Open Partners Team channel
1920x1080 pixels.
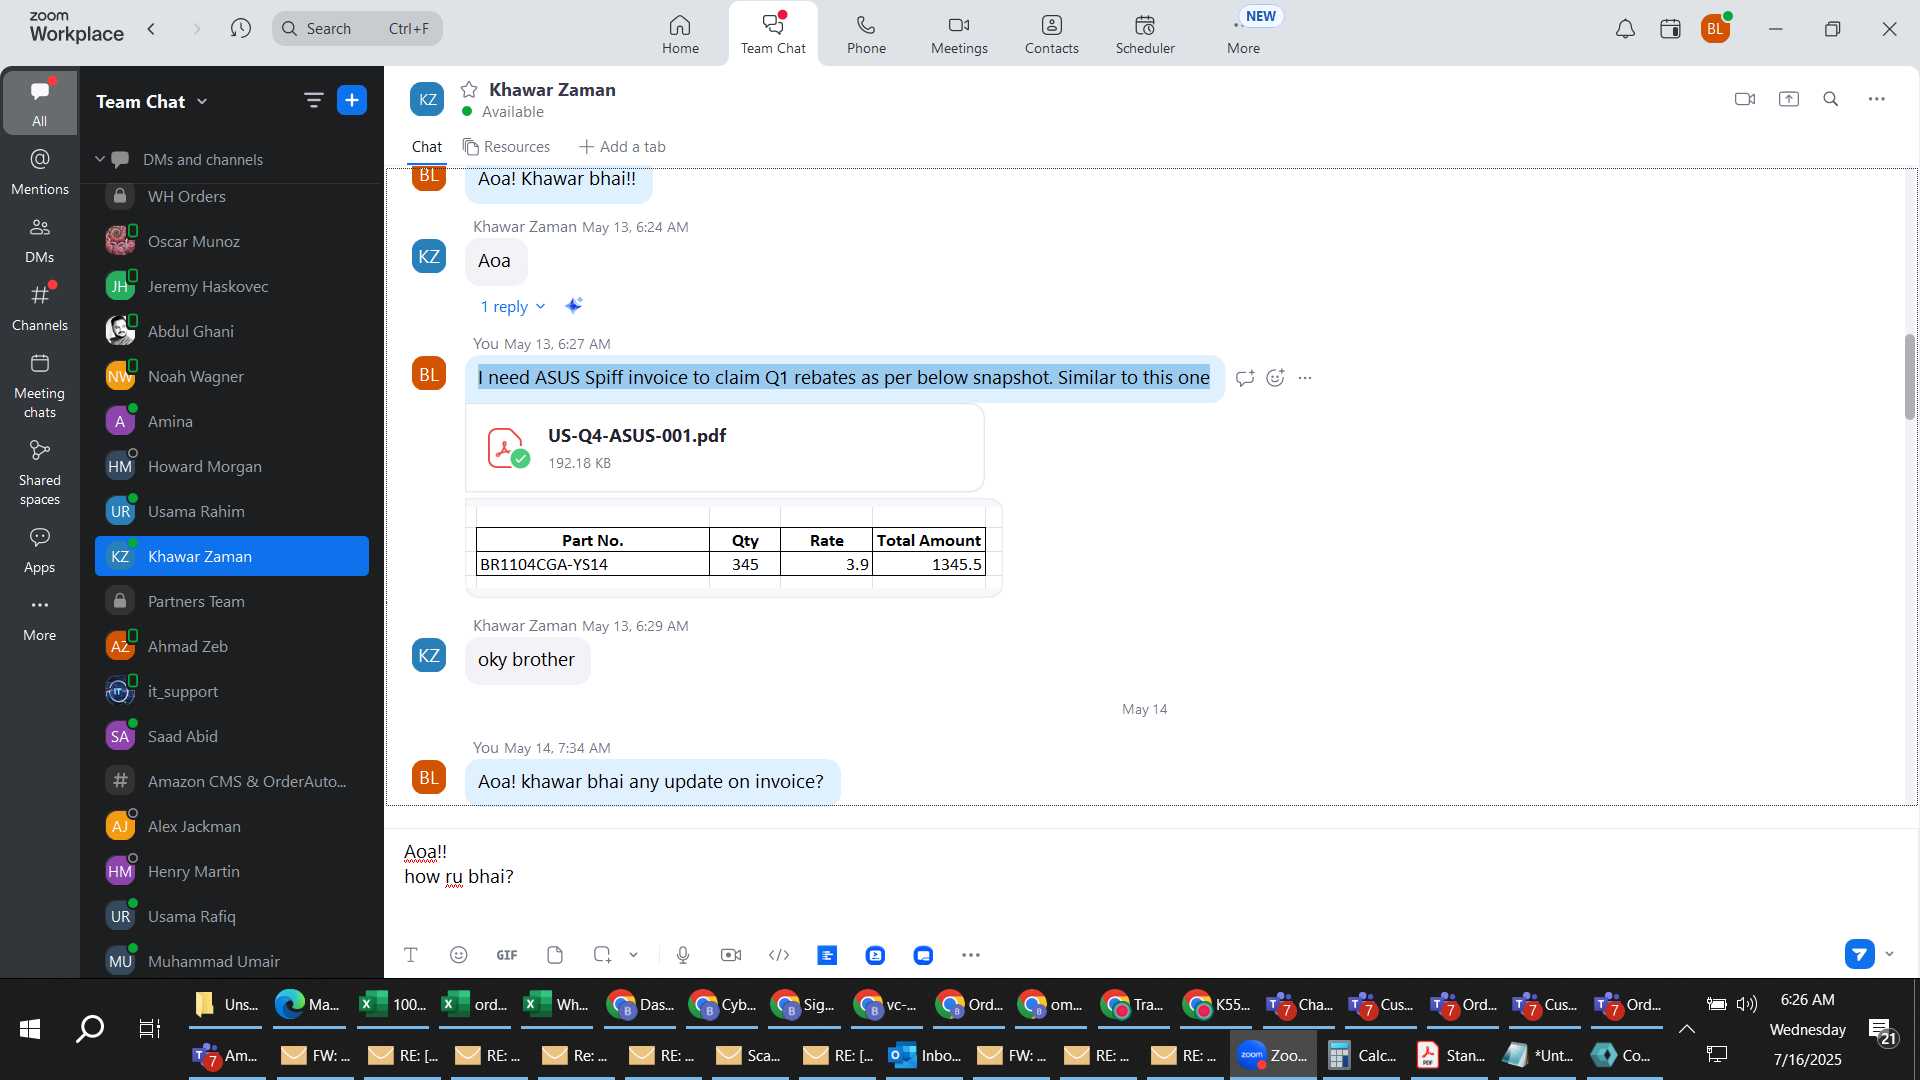tap(232, 601)
